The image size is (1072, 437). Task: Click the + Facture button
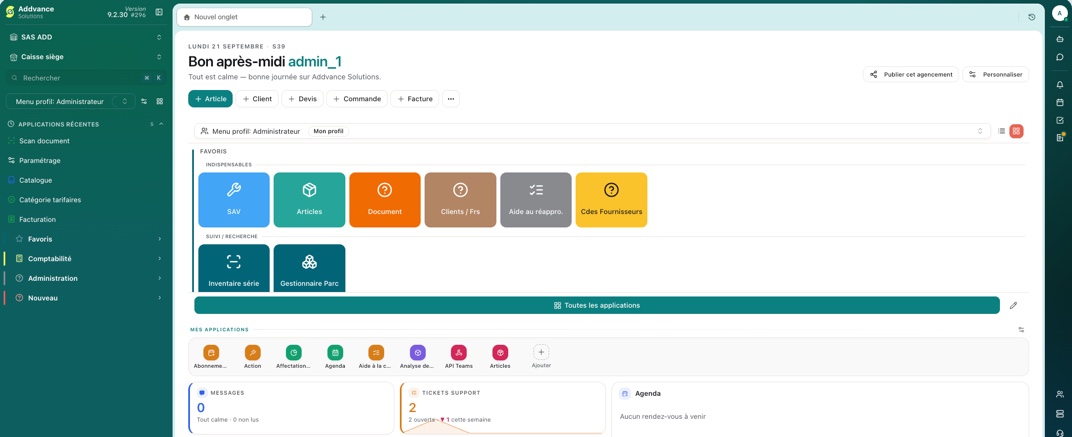pyautogui.click(x=415, y=98)
